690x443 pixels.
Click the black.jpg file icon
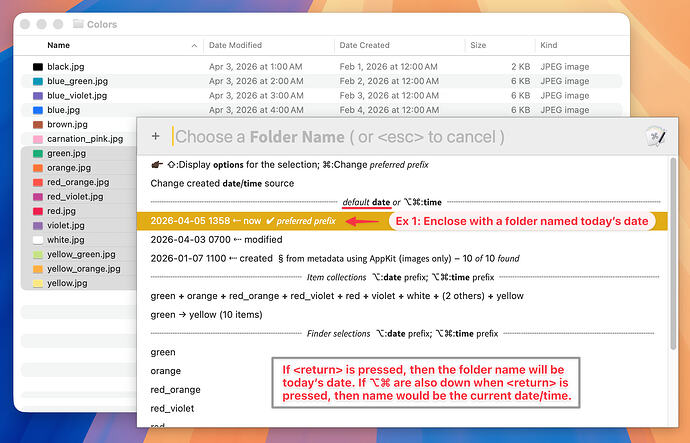38,67
